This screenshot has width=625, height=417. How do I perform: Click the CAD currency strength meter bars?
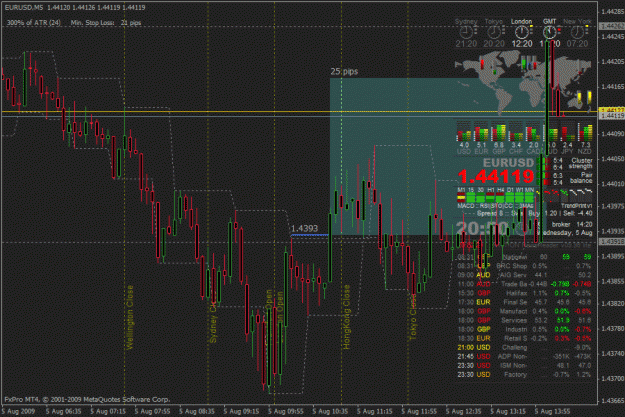point(533,132)
